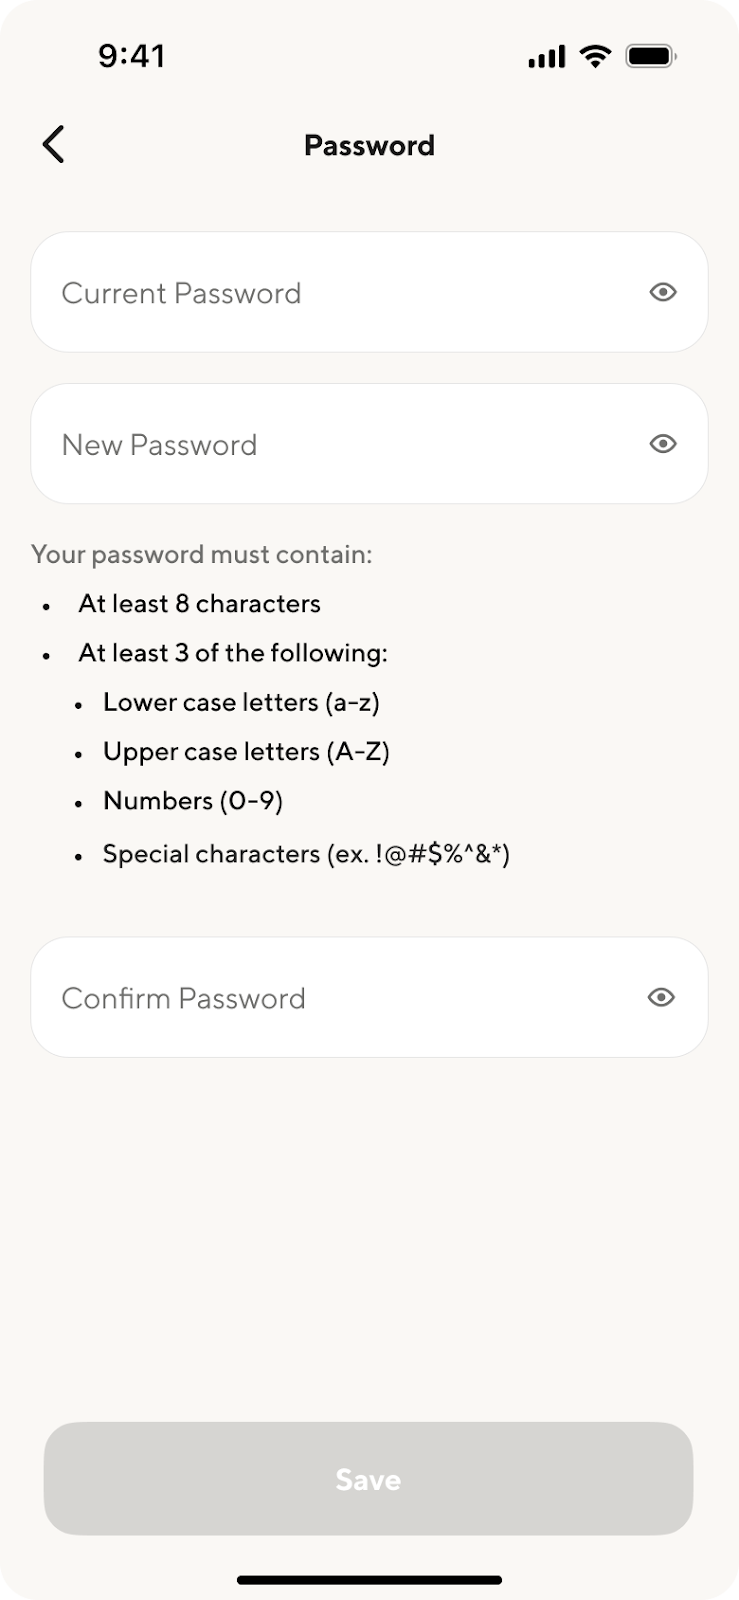The width and height of the screenshot is (739, 1600).
Task: Click the "Special characters" requirement line
Action: (306, 854)
